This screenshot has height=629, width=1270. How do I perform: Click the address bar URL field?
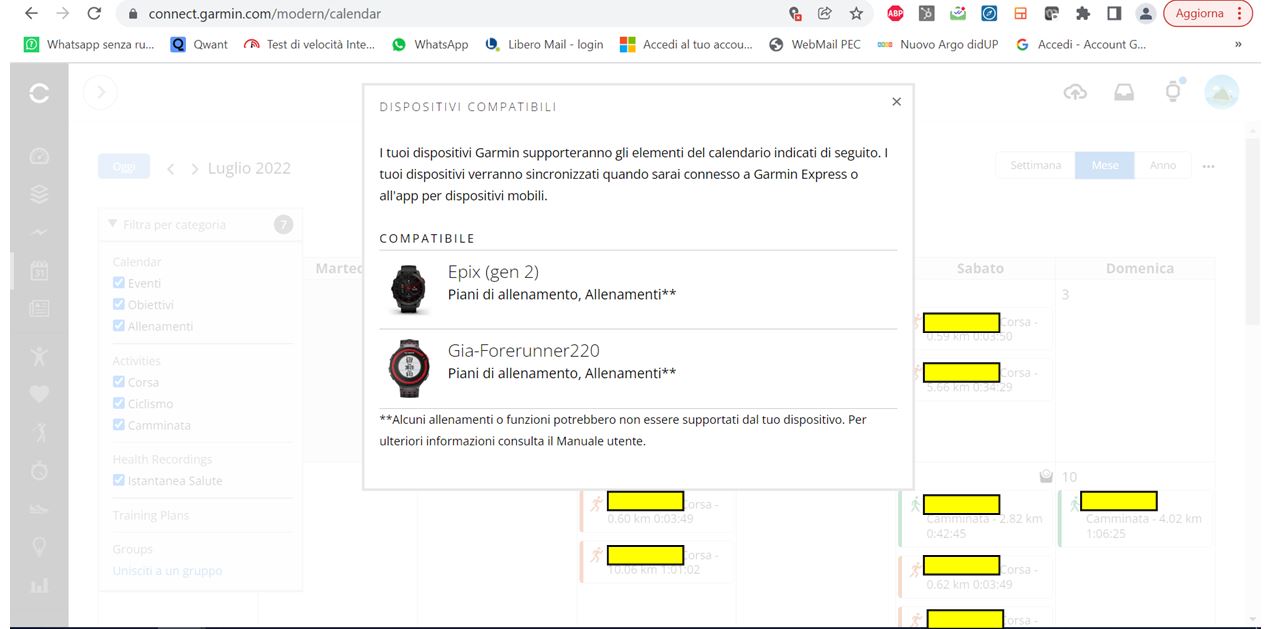click(x=450, y=14)
